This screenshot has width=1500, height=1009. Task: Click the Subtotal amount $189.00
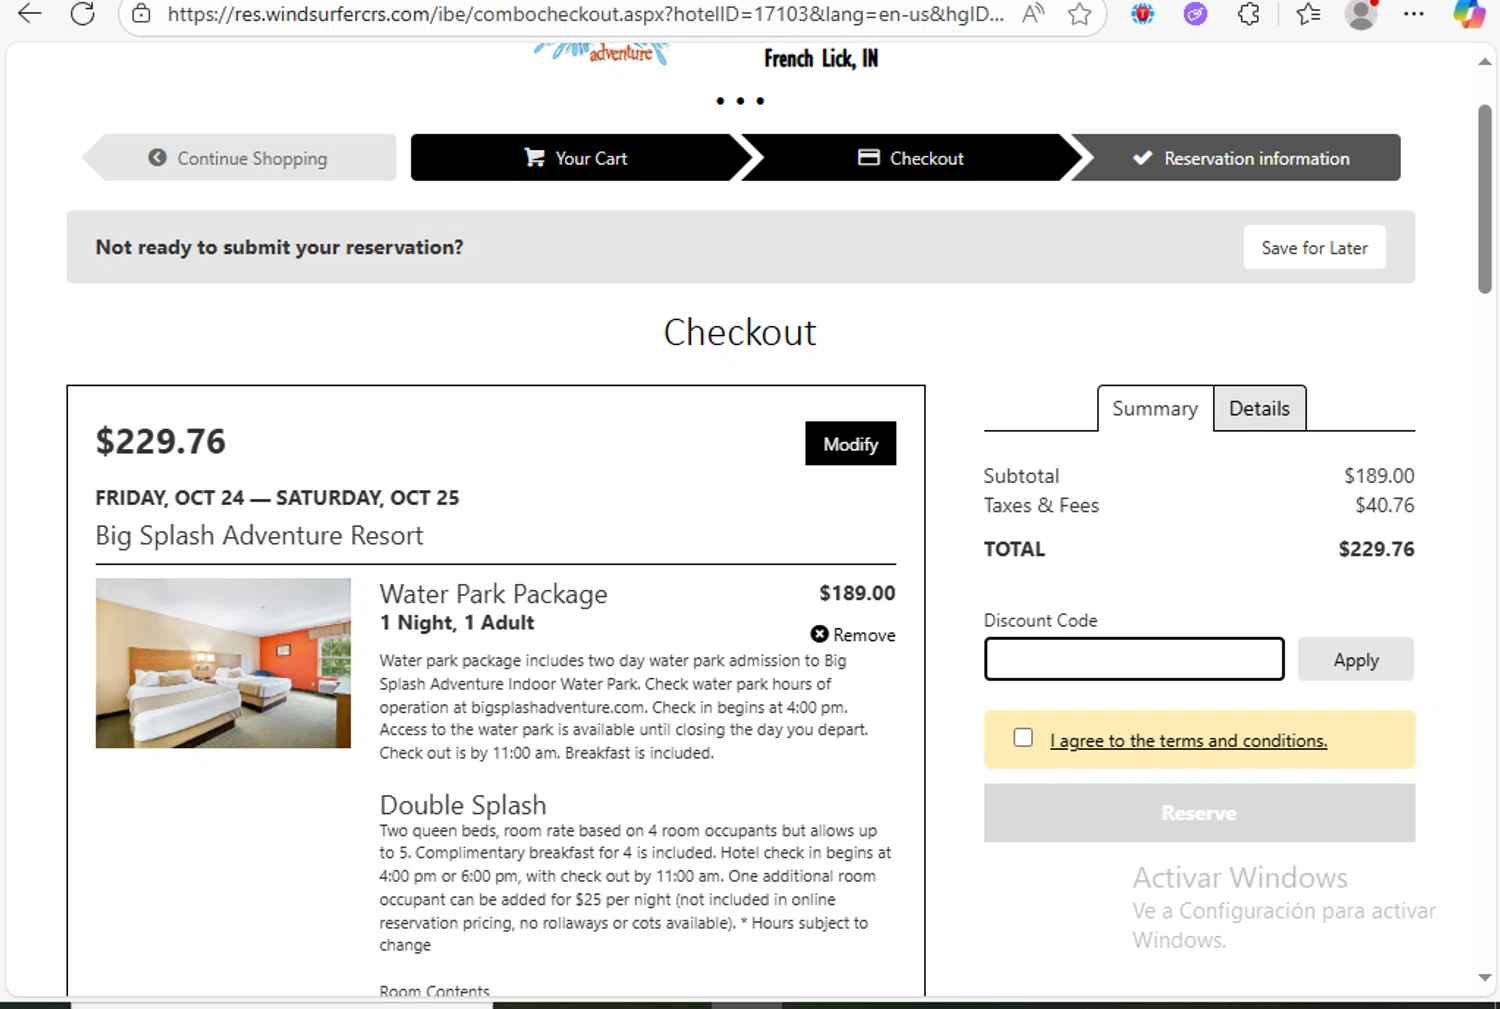click(x=1379, y=476)
